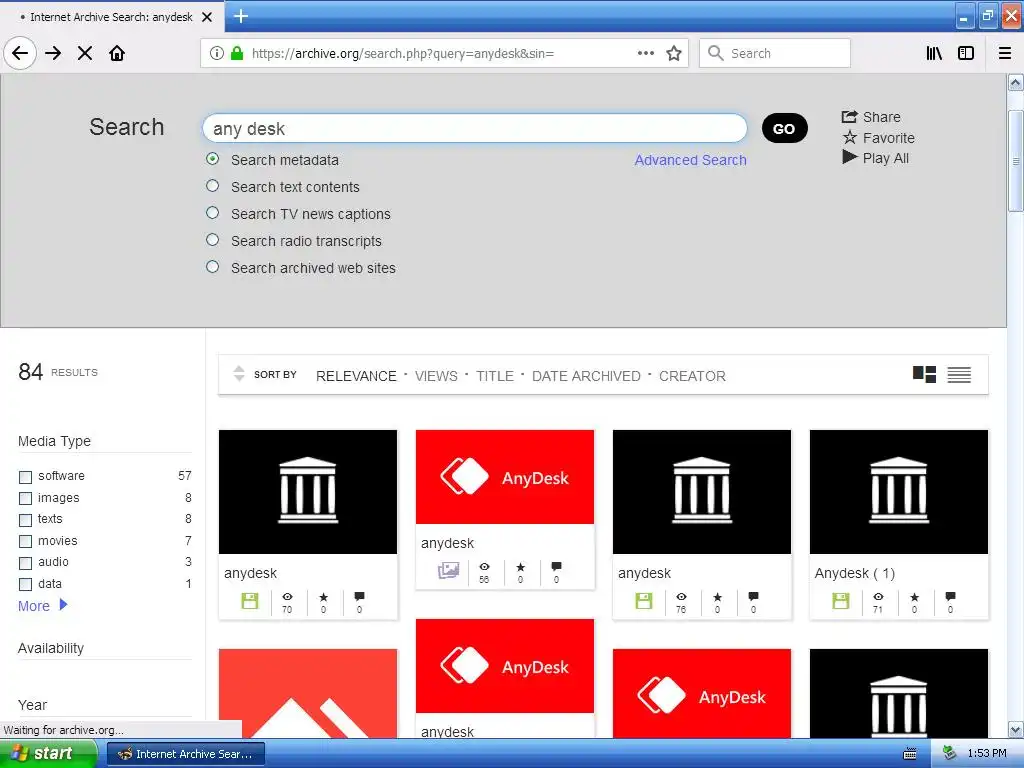Open the Advanced Search link
The height and width of the screenshot is (768, 1024).
(690, 160)
